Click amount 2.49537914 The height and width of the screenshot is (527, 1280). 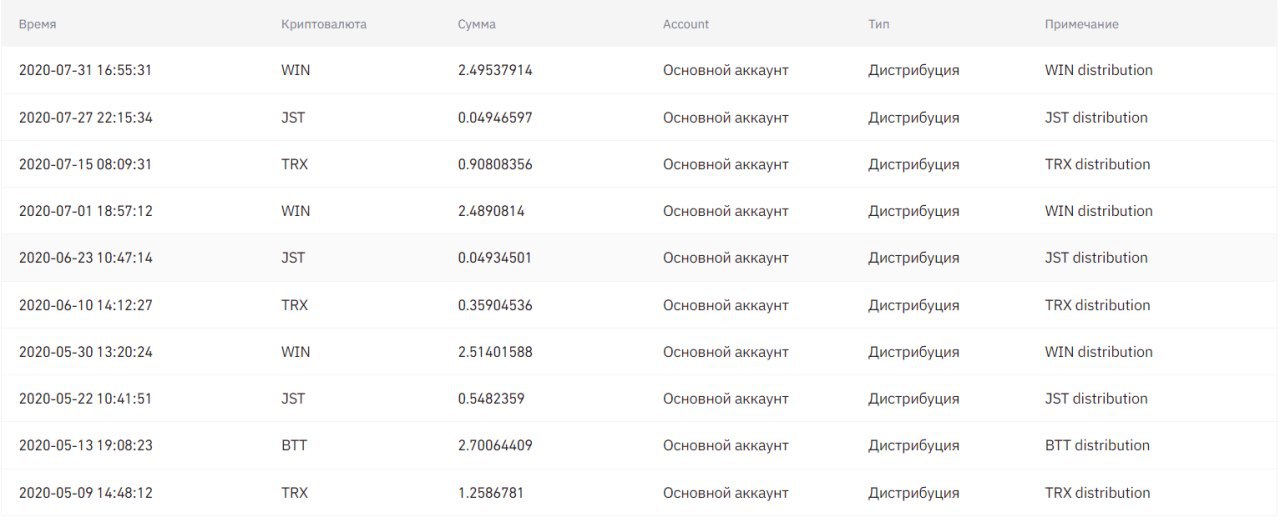(495, 71)
